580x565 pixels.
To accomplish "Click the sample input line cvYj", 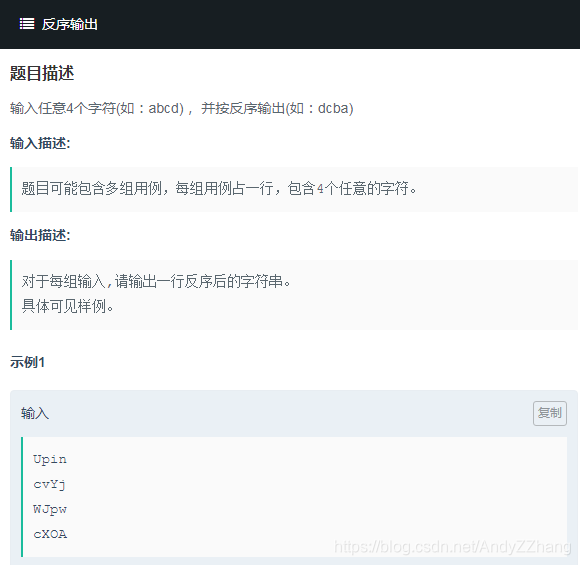I will pos(50,484).
